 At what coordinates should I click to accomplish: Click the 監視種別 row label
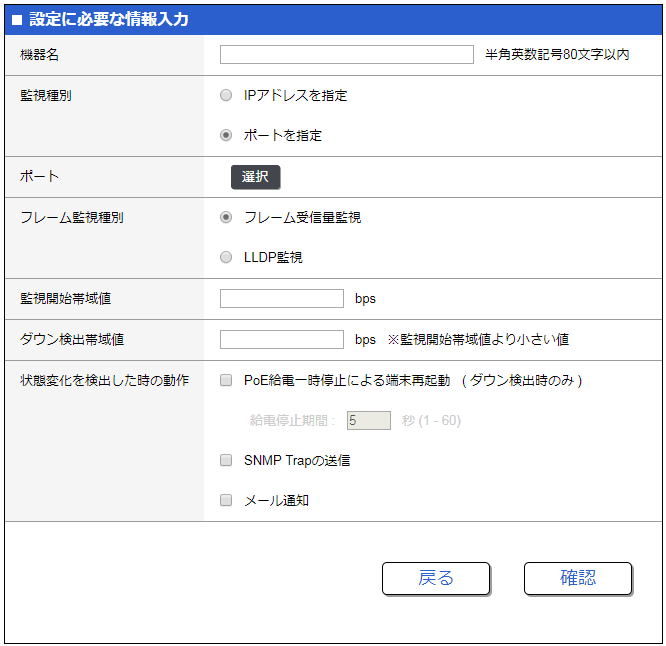(46, 96)
